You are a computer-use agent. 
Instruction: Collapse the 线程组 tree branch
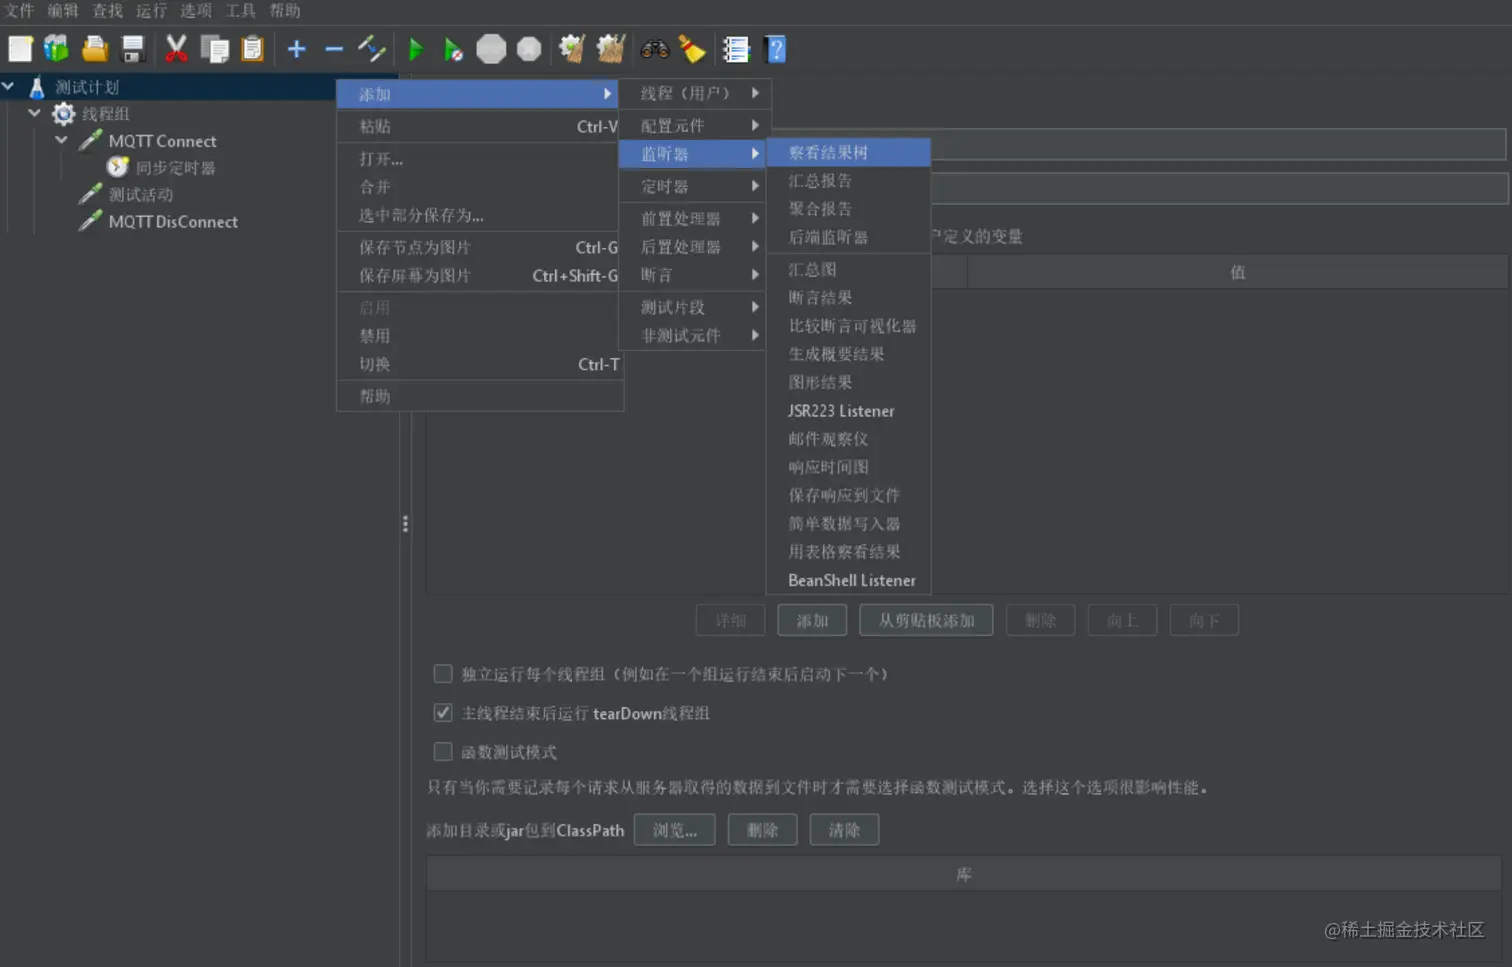pos(35,113)
